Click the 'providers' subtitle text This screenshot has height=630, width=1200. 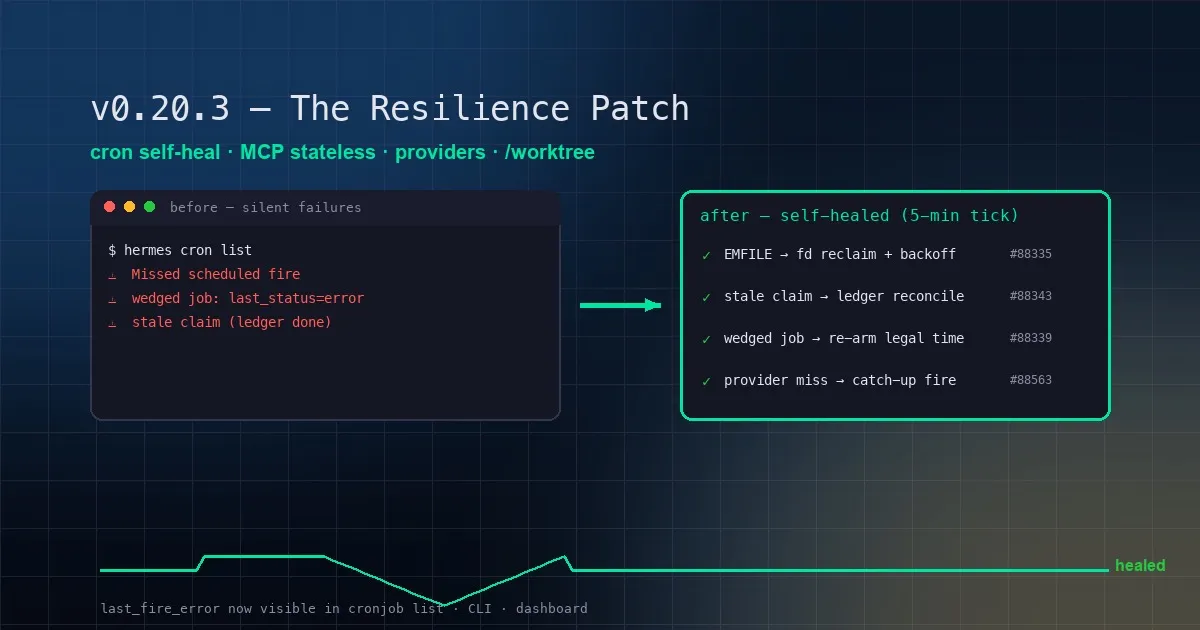tap(438, 153)
